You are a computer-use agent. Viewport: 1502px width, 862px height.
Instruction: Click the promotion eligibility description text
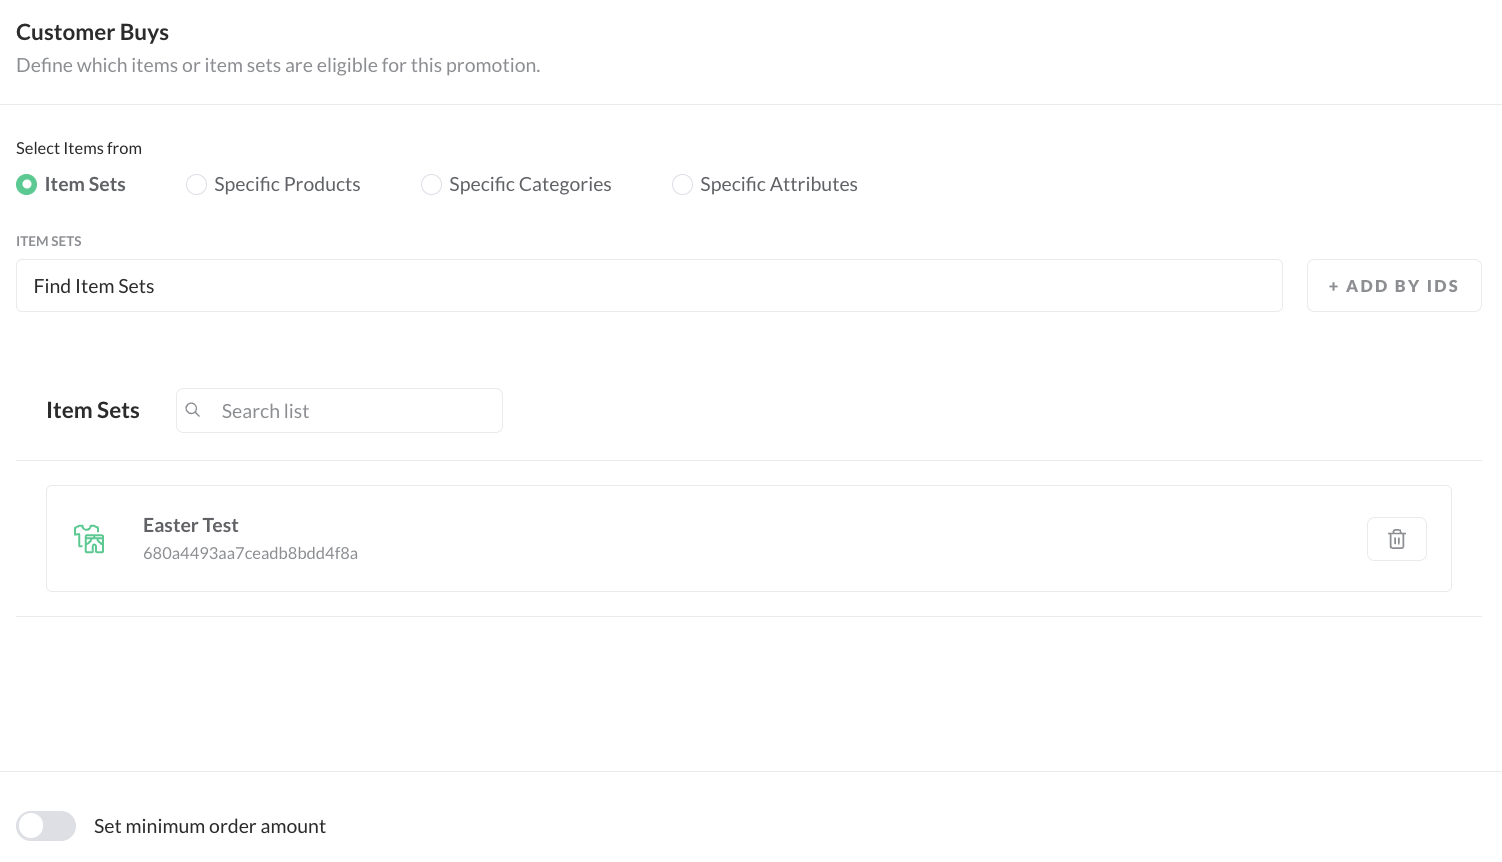coord(278,65)
